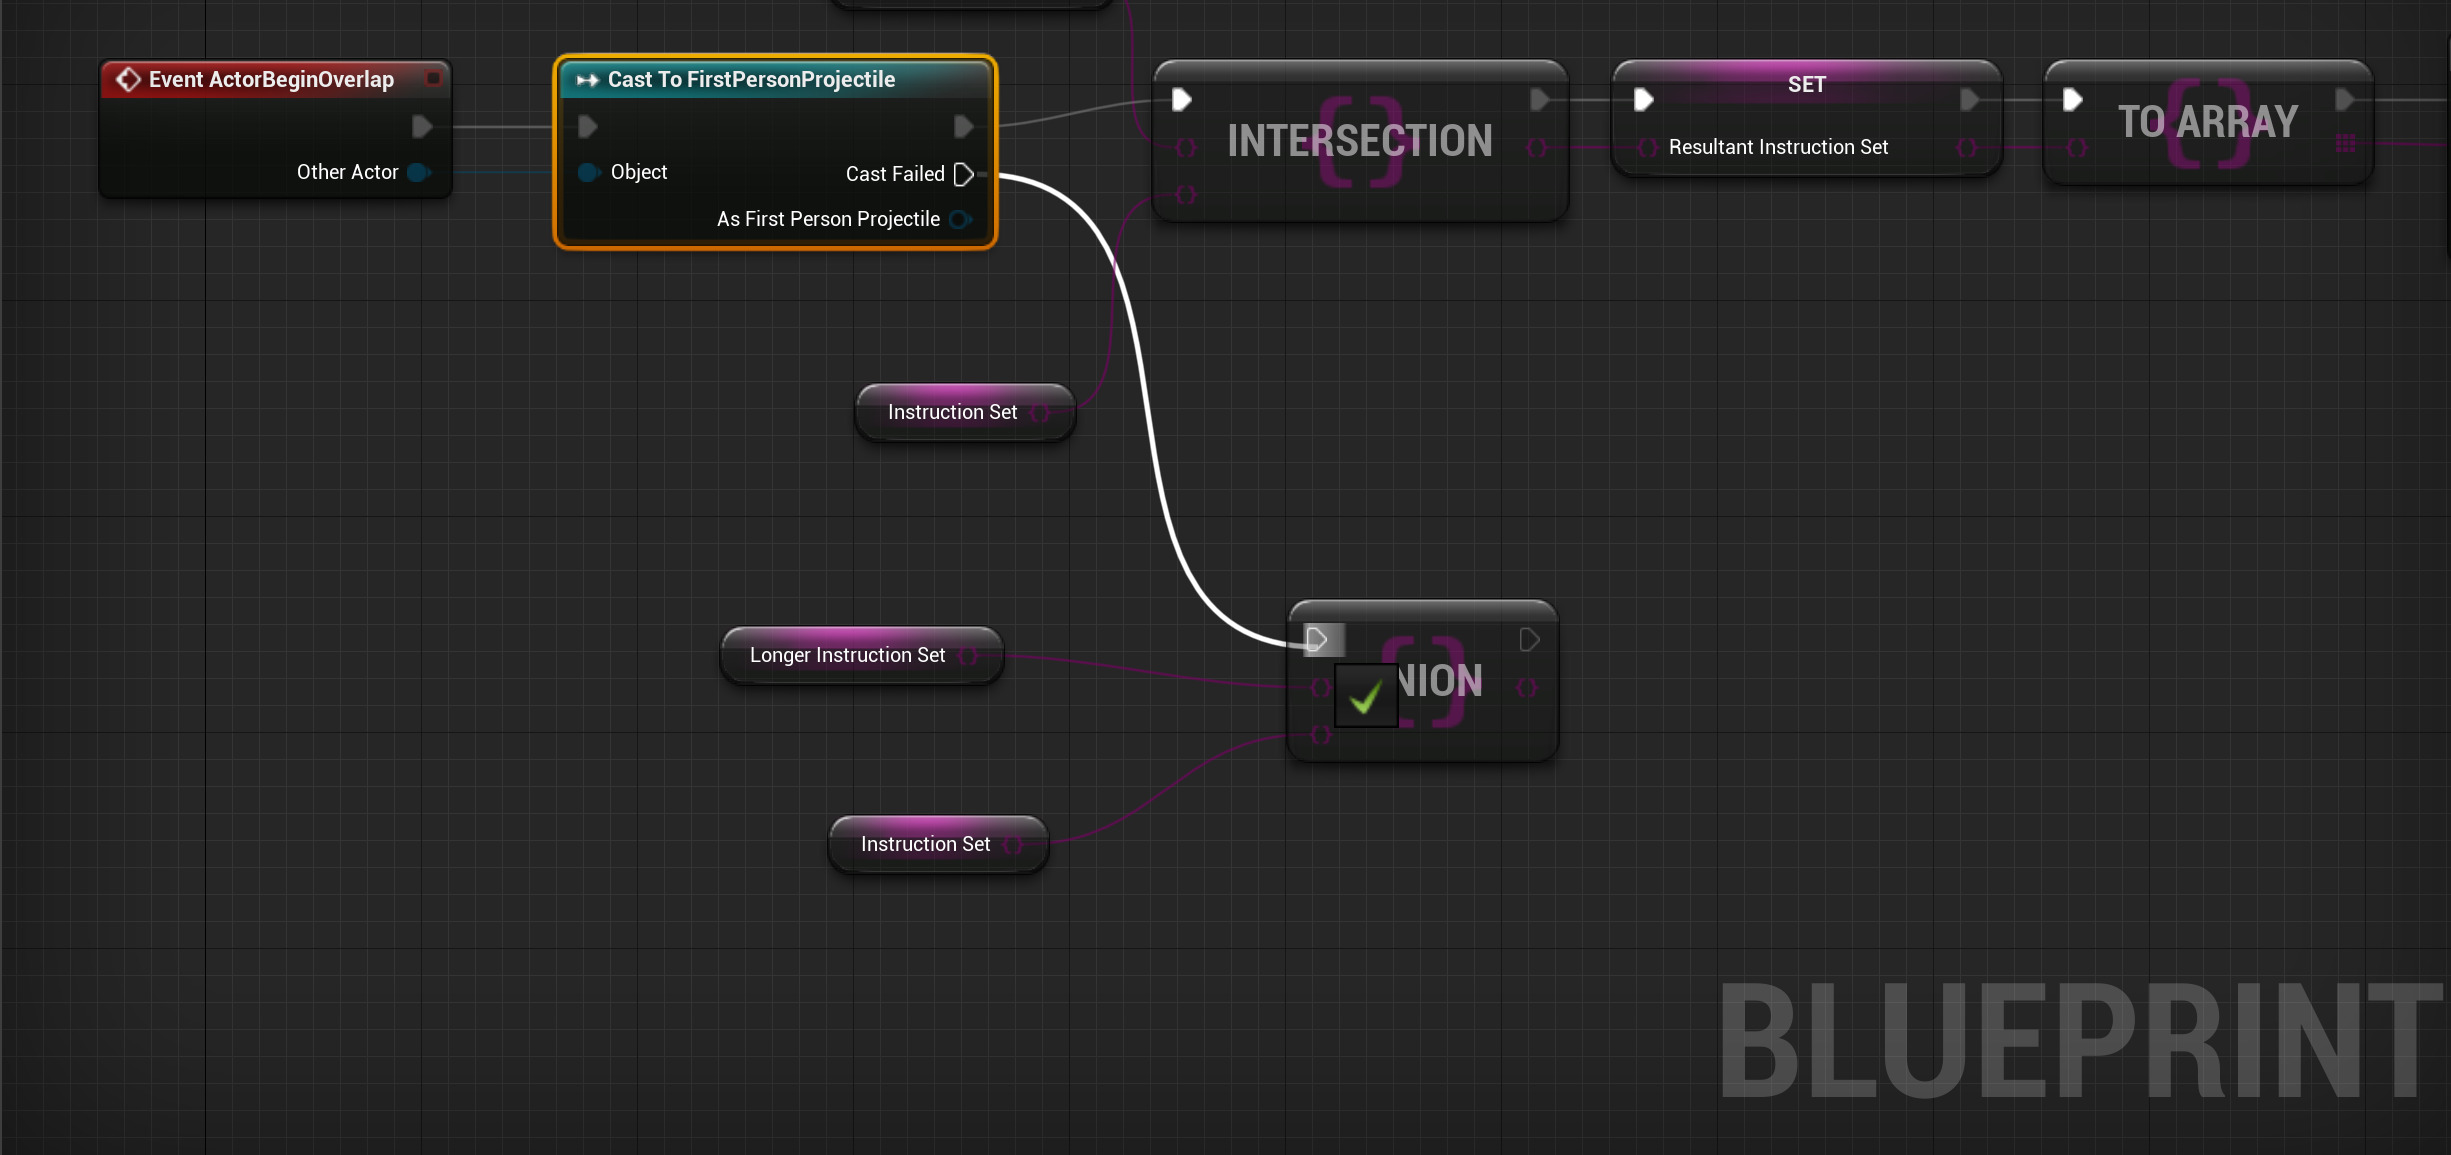Click the As First Person Projectile output pin

click(960, 219)
